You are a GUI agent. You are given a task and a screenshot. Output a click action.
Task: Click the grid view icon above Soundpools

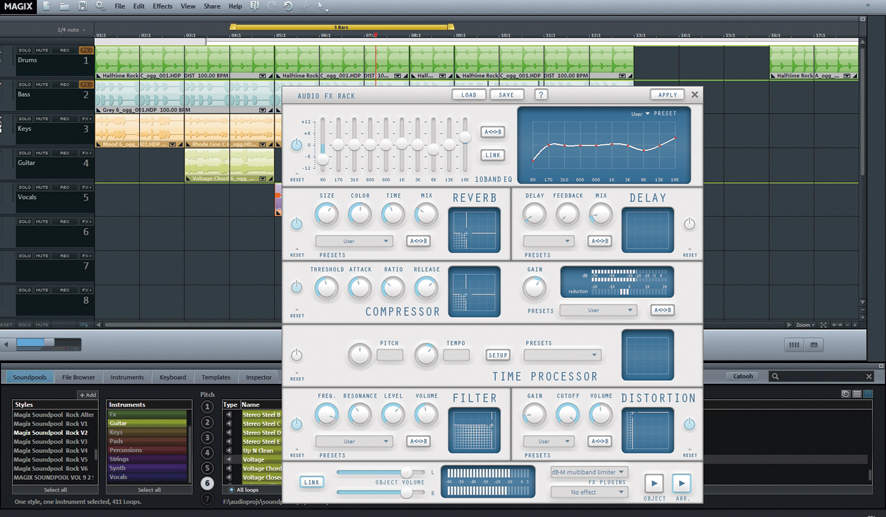coord(794,345)
